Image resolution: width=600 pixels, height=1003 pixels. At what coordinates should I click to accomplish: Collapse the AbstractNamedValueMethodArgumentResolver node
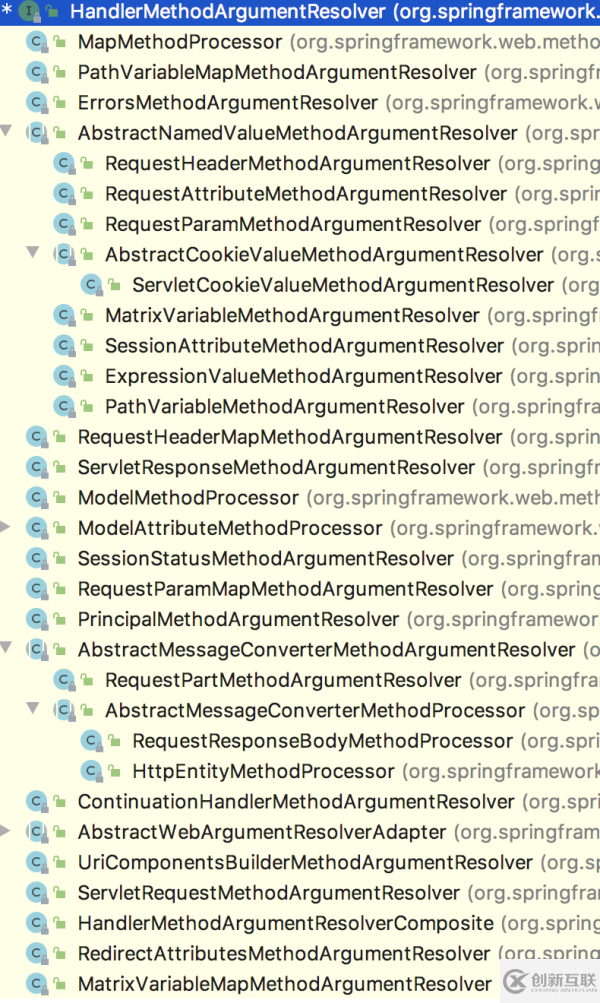tap(6, 131)
